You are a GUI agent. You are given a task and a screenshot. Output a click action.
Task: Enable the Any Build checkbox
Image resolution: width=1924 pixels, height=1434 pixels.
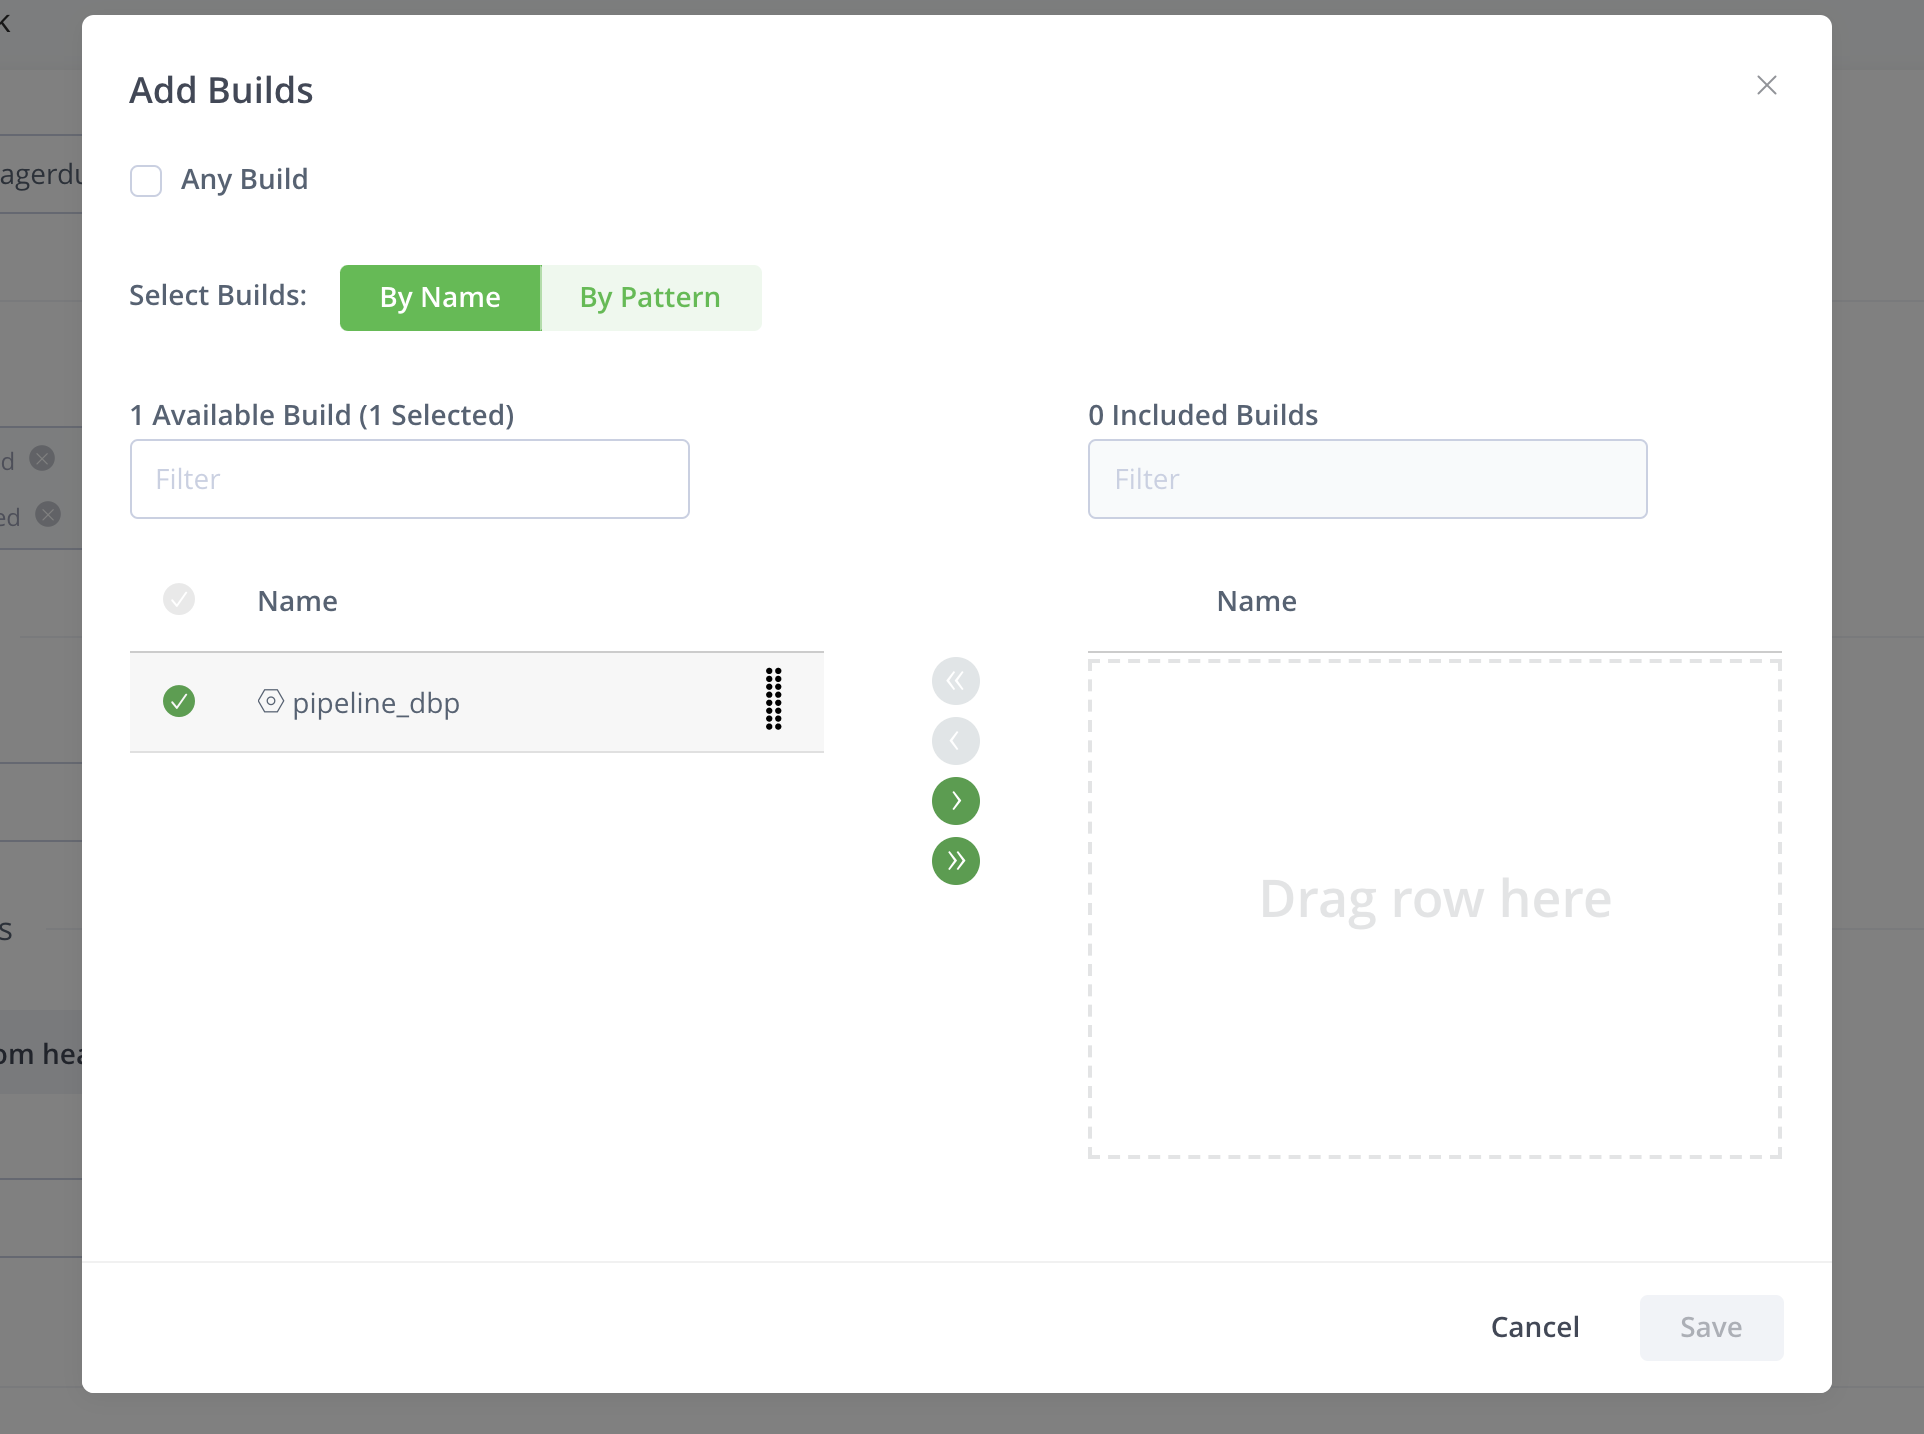146,181
